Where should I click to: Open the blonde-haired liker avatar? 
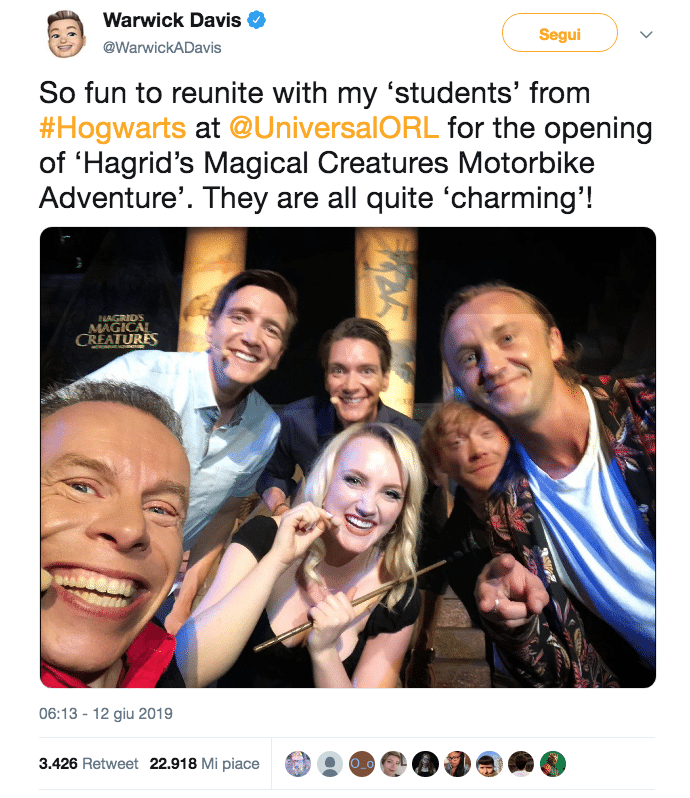[393, 764]
